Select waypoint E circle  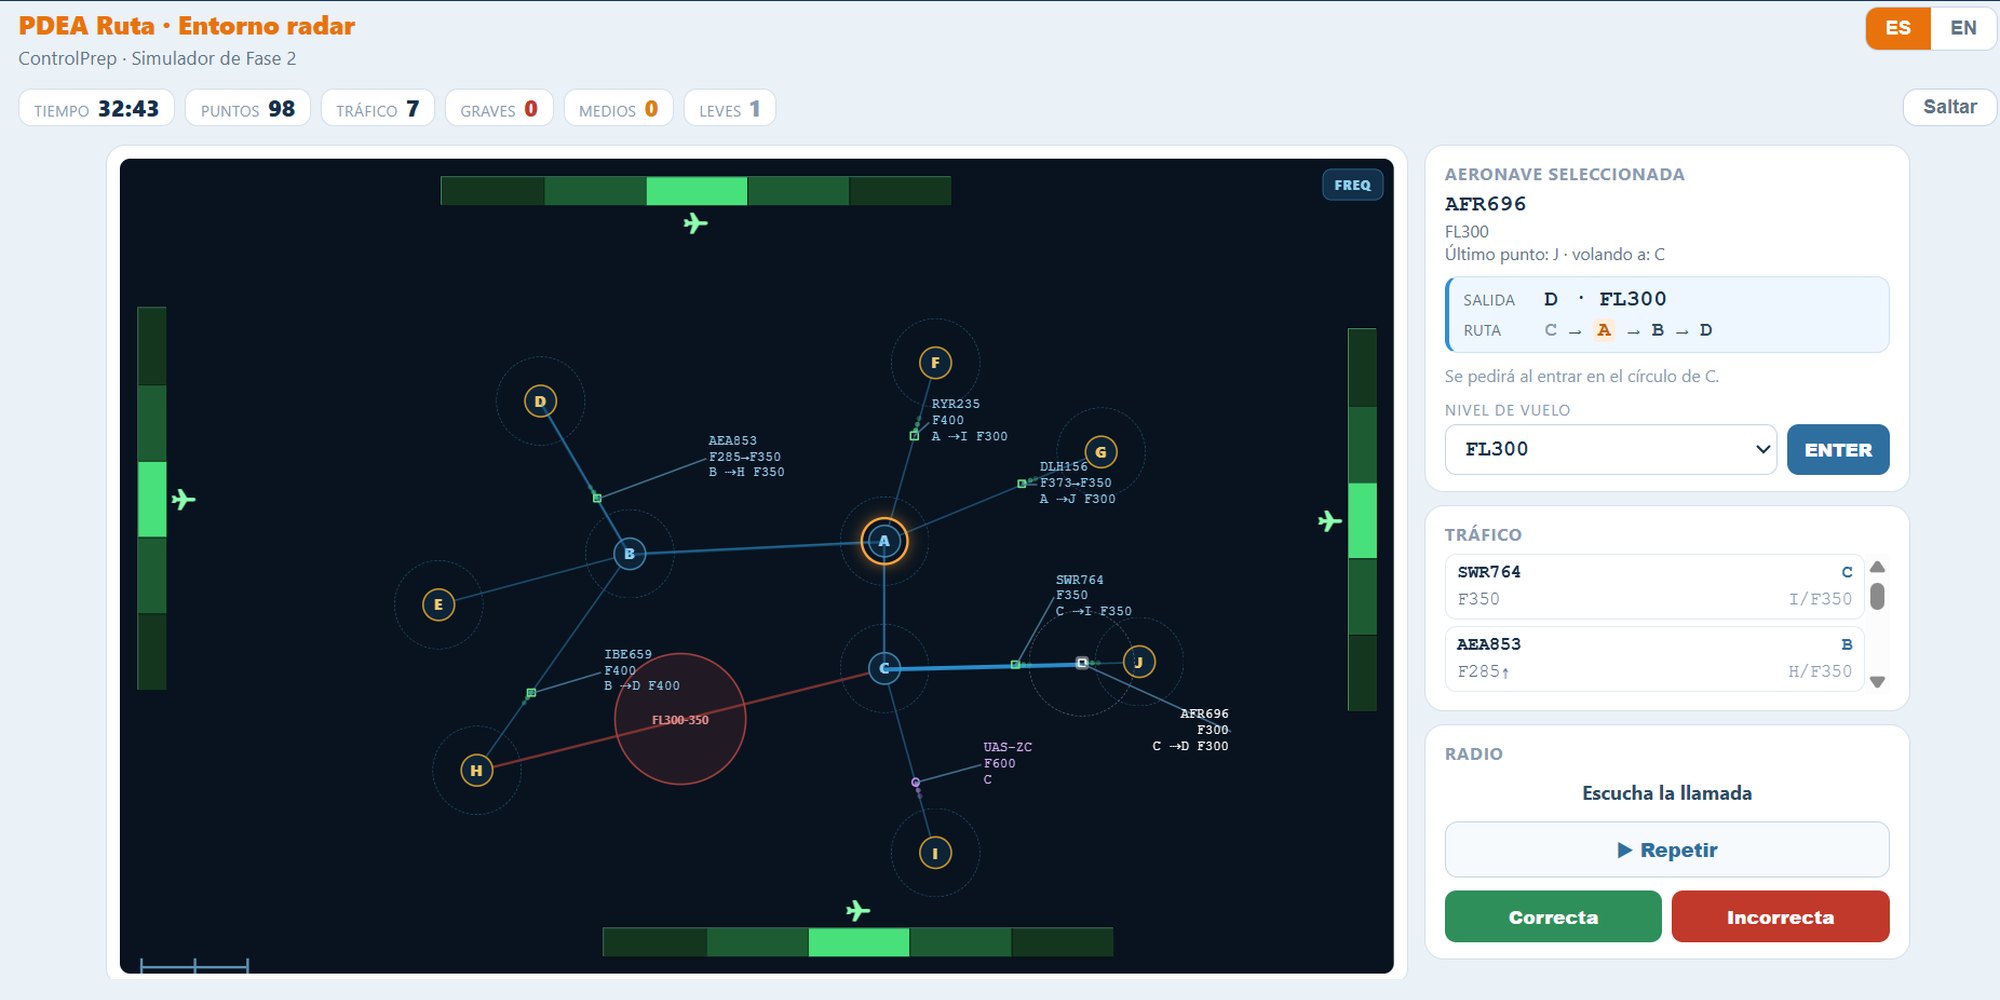[x=438, y=604]
